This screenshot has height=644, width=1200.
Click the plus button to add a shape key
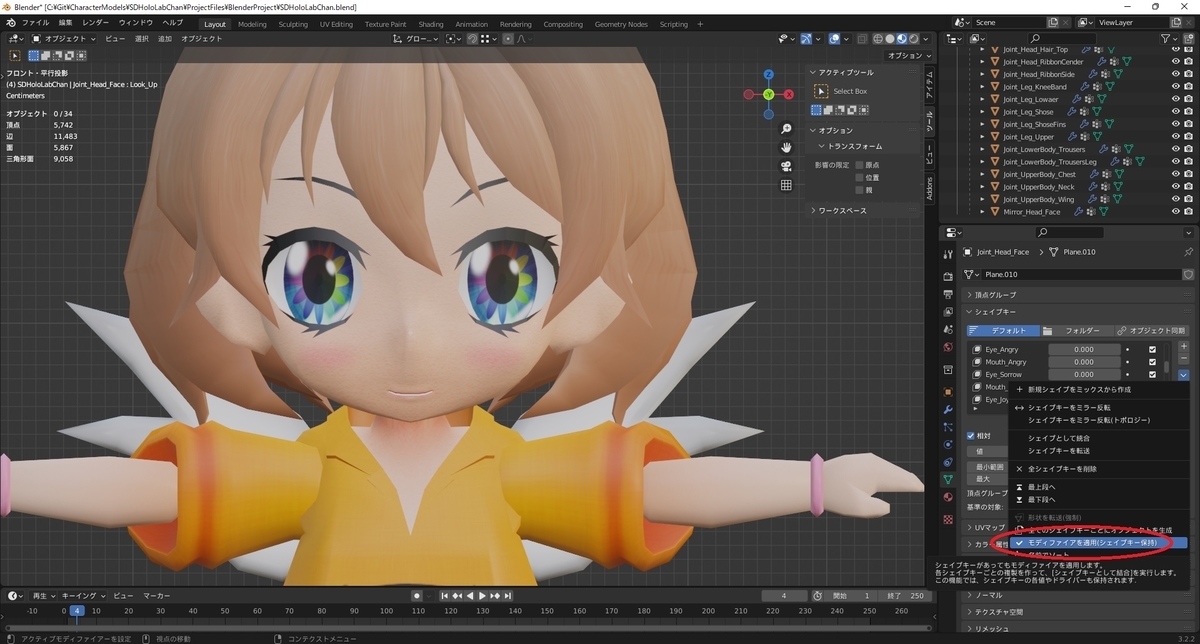tap(1184, 346)
